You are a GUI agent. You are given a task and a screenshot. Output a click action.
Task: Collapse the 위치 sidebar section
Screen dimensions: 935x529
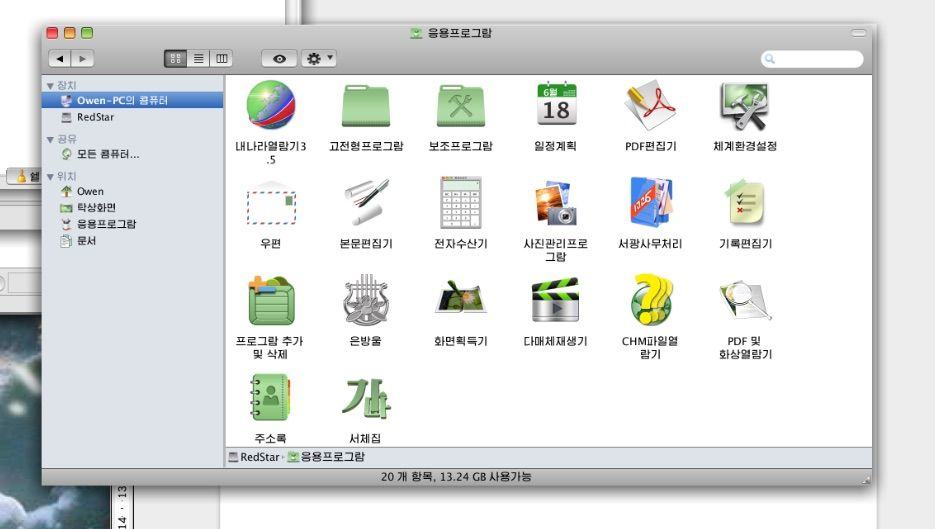tap(50, 177)
